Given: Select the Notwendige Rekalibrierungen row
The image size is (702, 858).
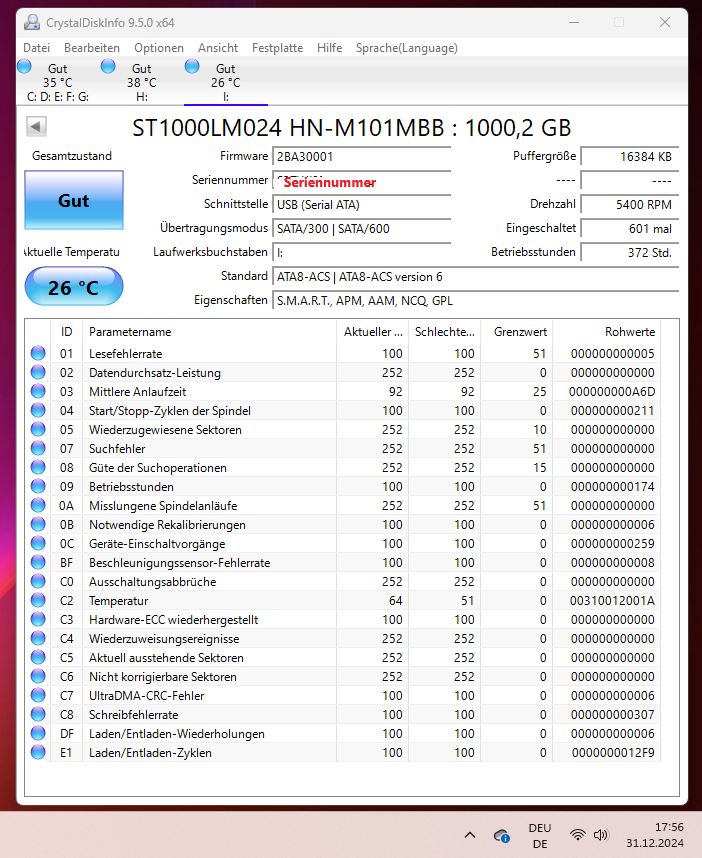Looking at the screenshot, I should point(343,524).
